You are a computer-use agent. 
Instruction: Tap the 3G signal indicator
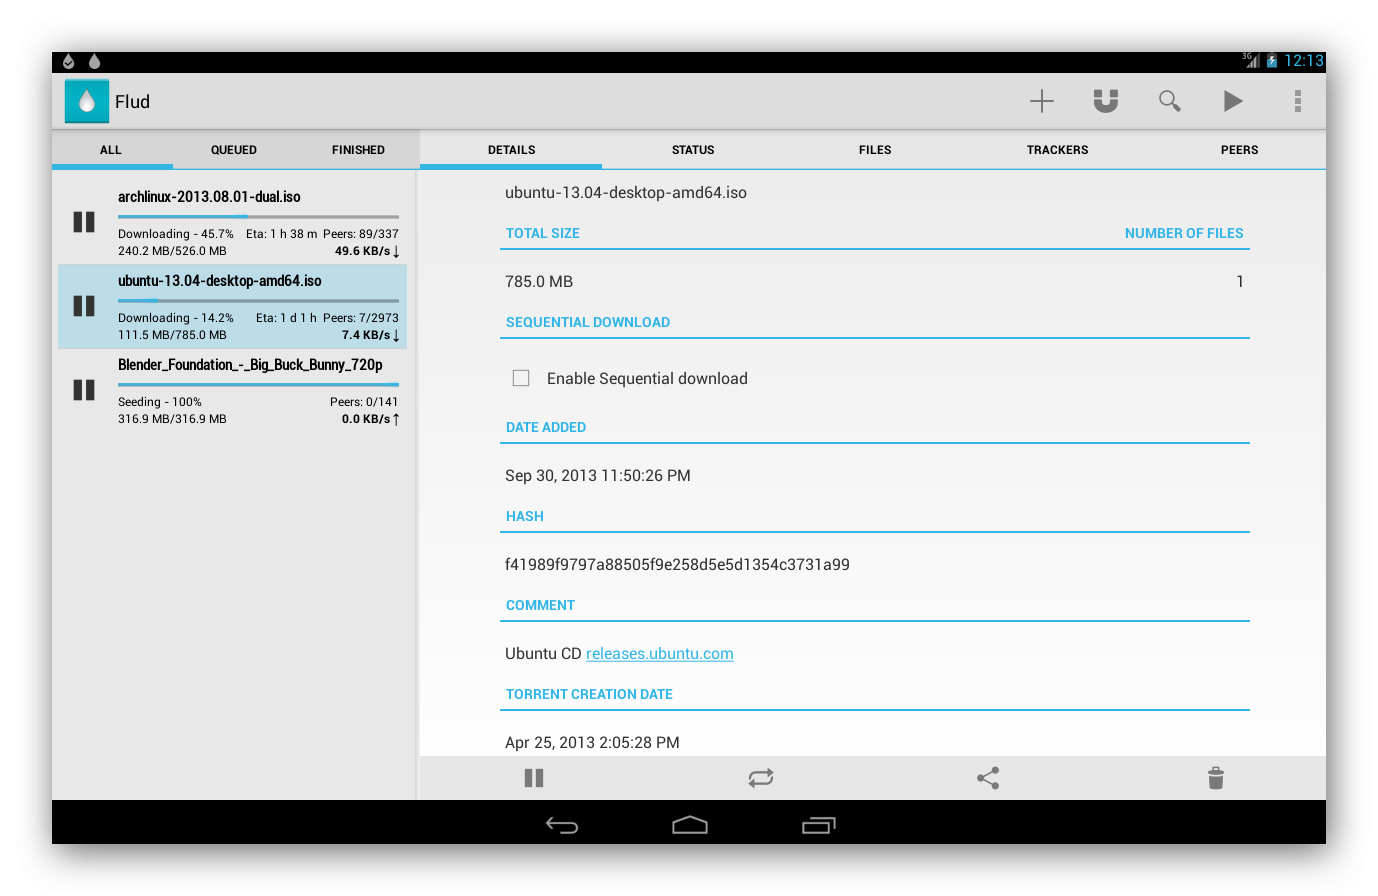click(1251, 60)
